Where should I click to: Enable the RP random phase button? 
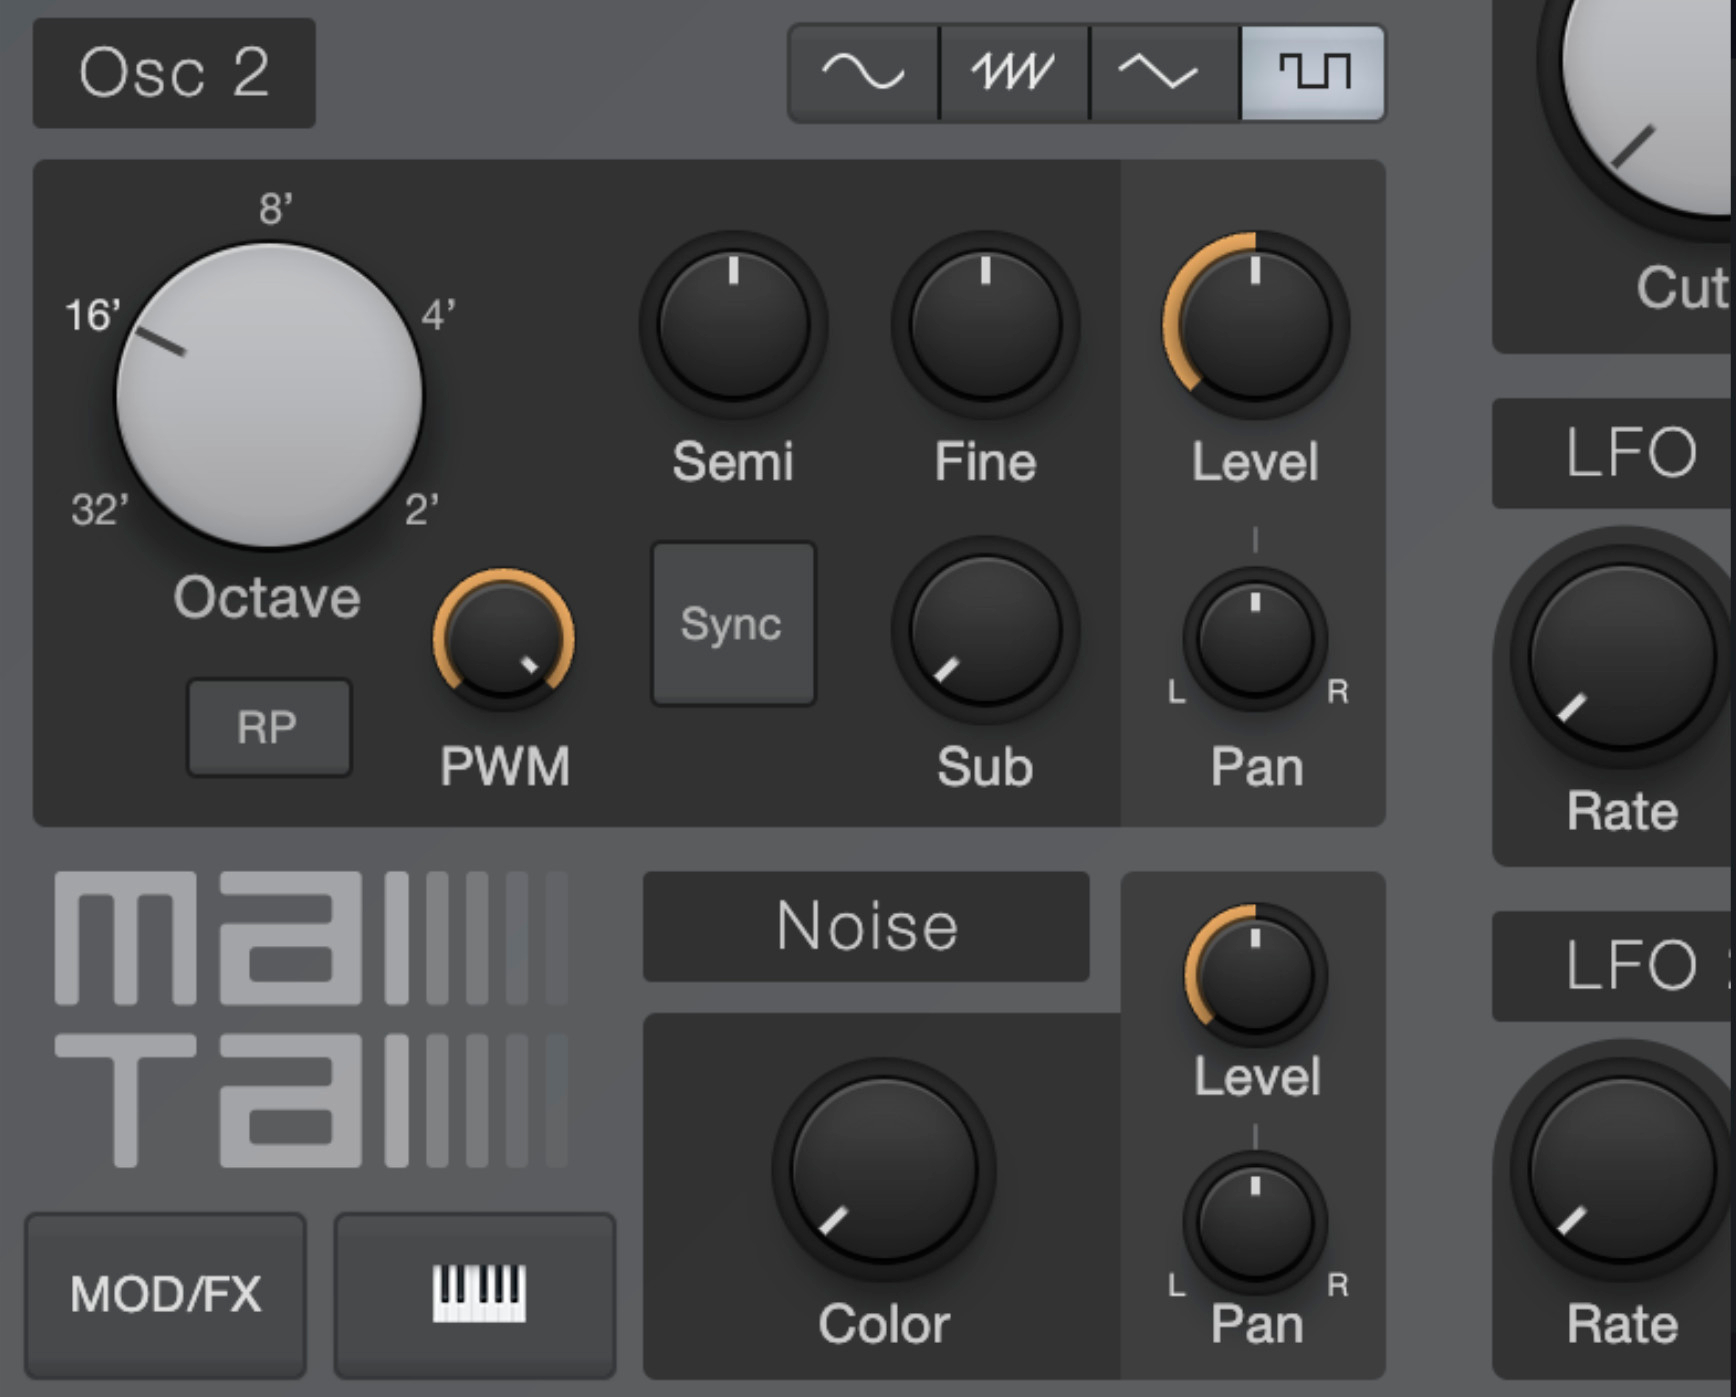coord(268,728)
